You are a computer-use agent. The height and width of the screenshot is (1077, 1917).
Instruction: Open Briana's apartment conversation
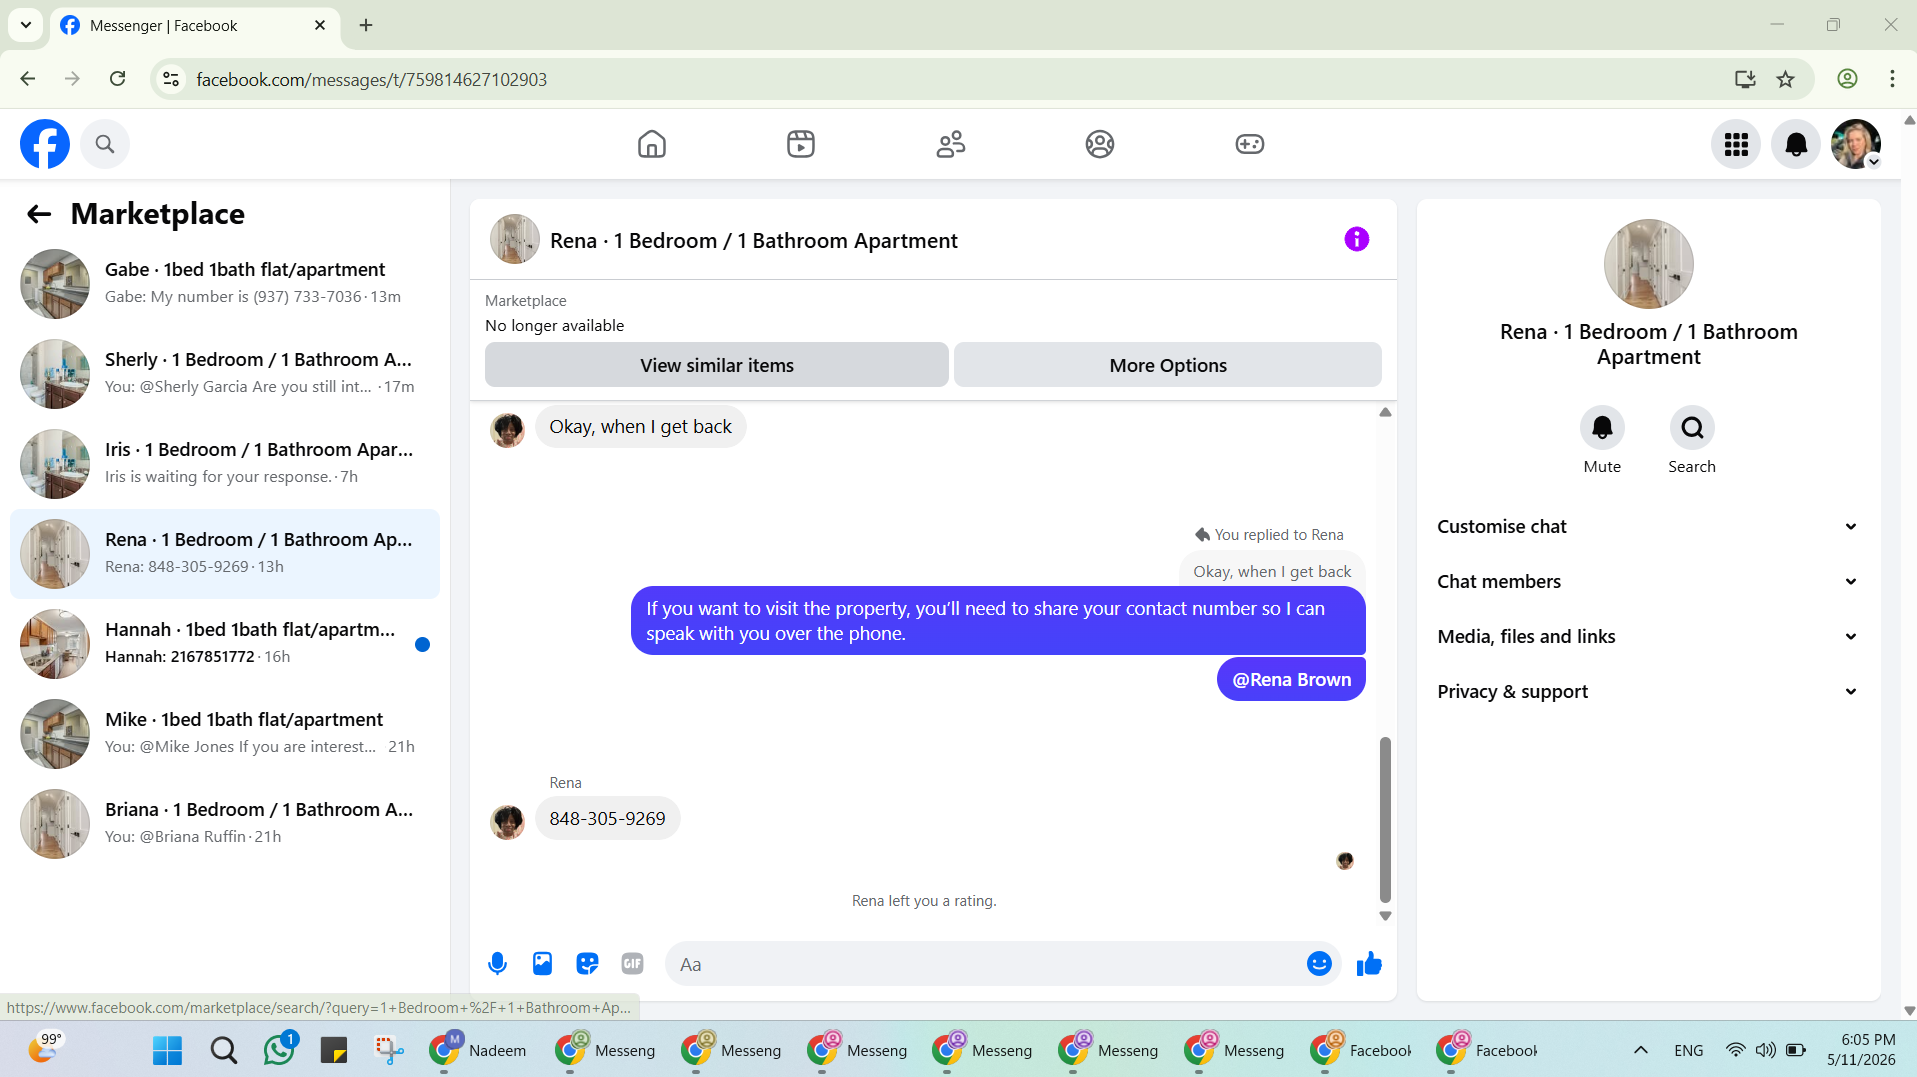point(225,824)
